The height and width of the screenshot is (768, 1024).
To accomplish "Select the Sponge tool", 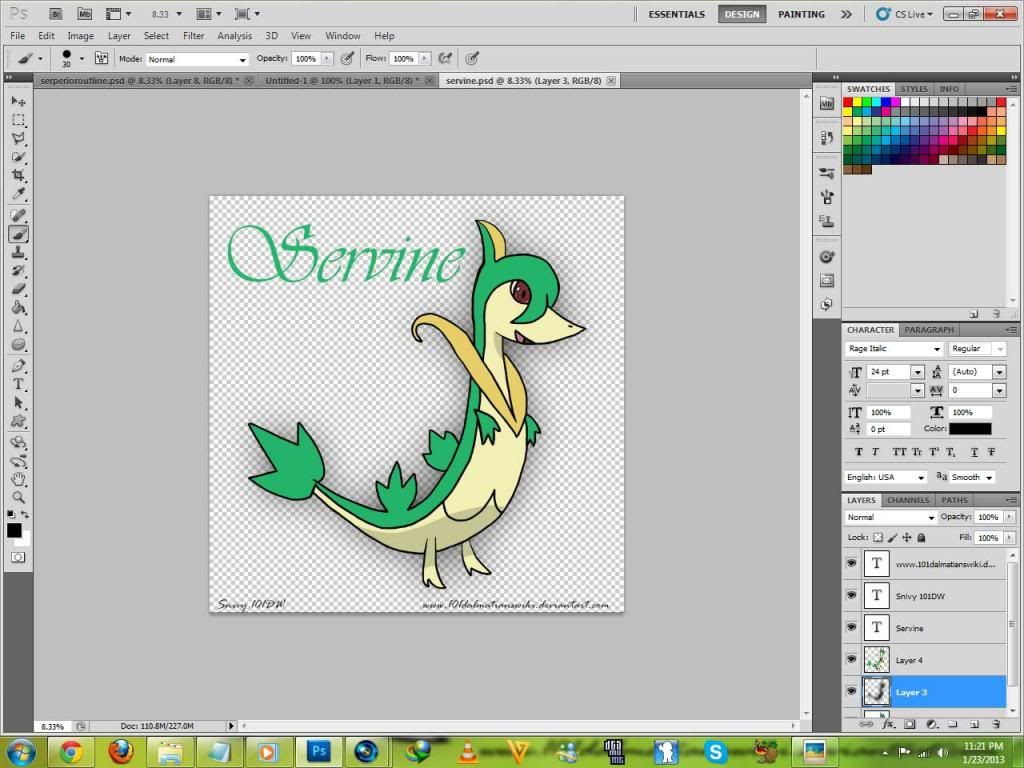I will click(x=18, y=344).
